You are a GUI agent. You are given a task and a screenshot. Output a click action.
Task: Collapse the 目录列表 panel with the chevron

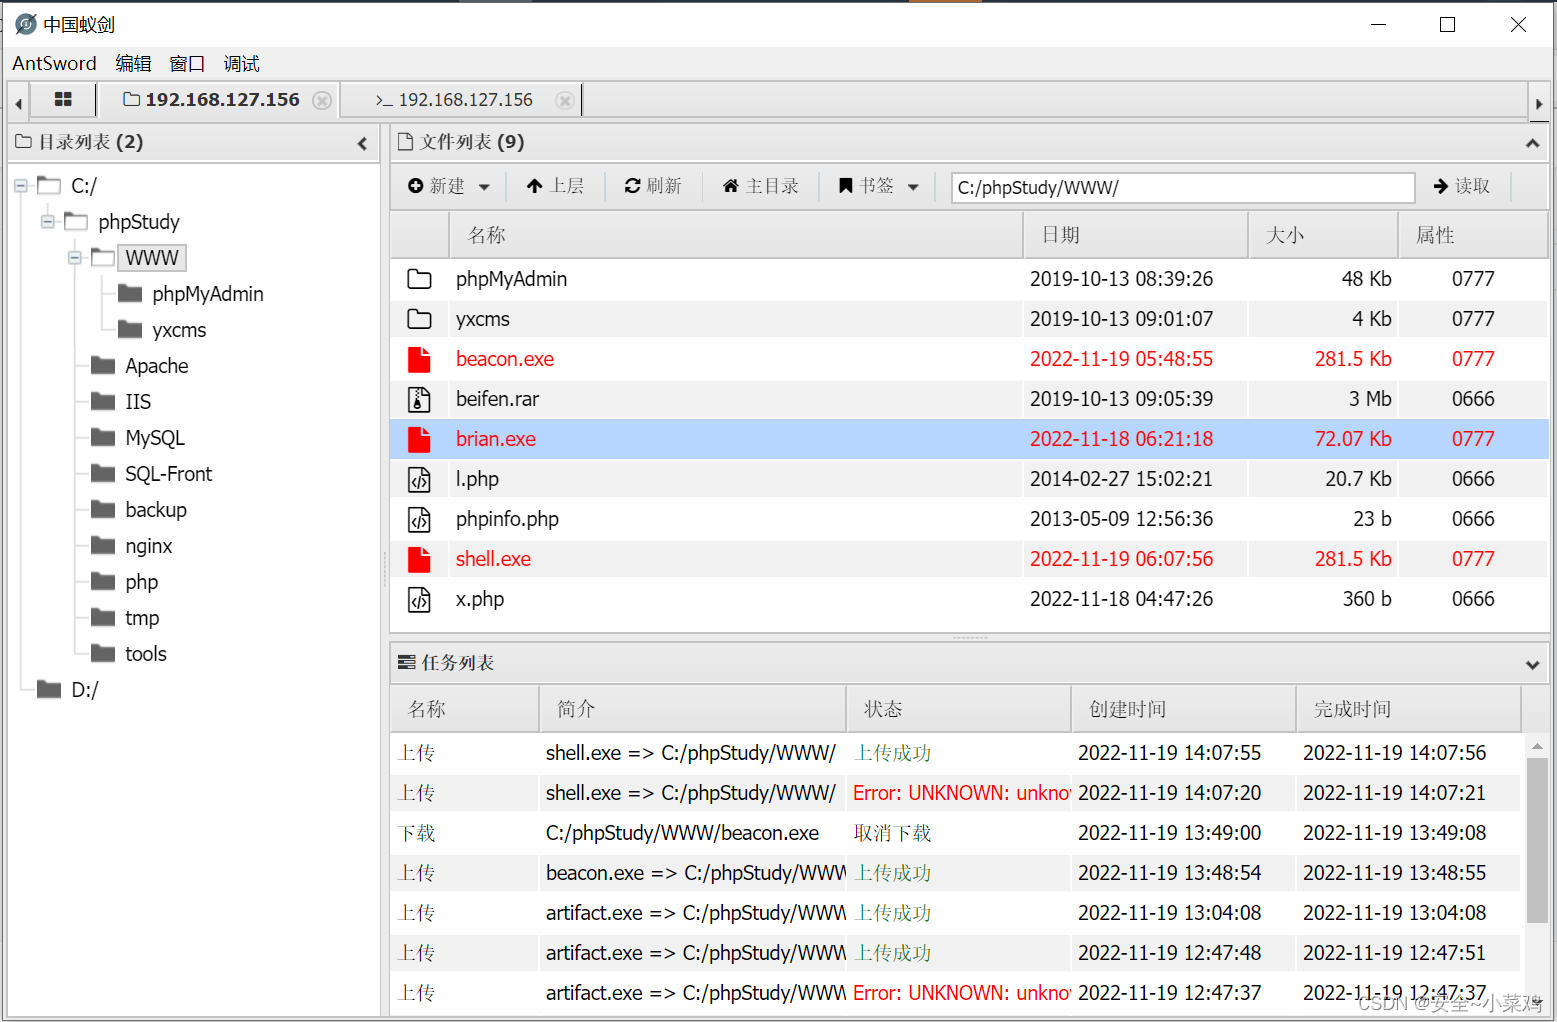tap(362, 143)
